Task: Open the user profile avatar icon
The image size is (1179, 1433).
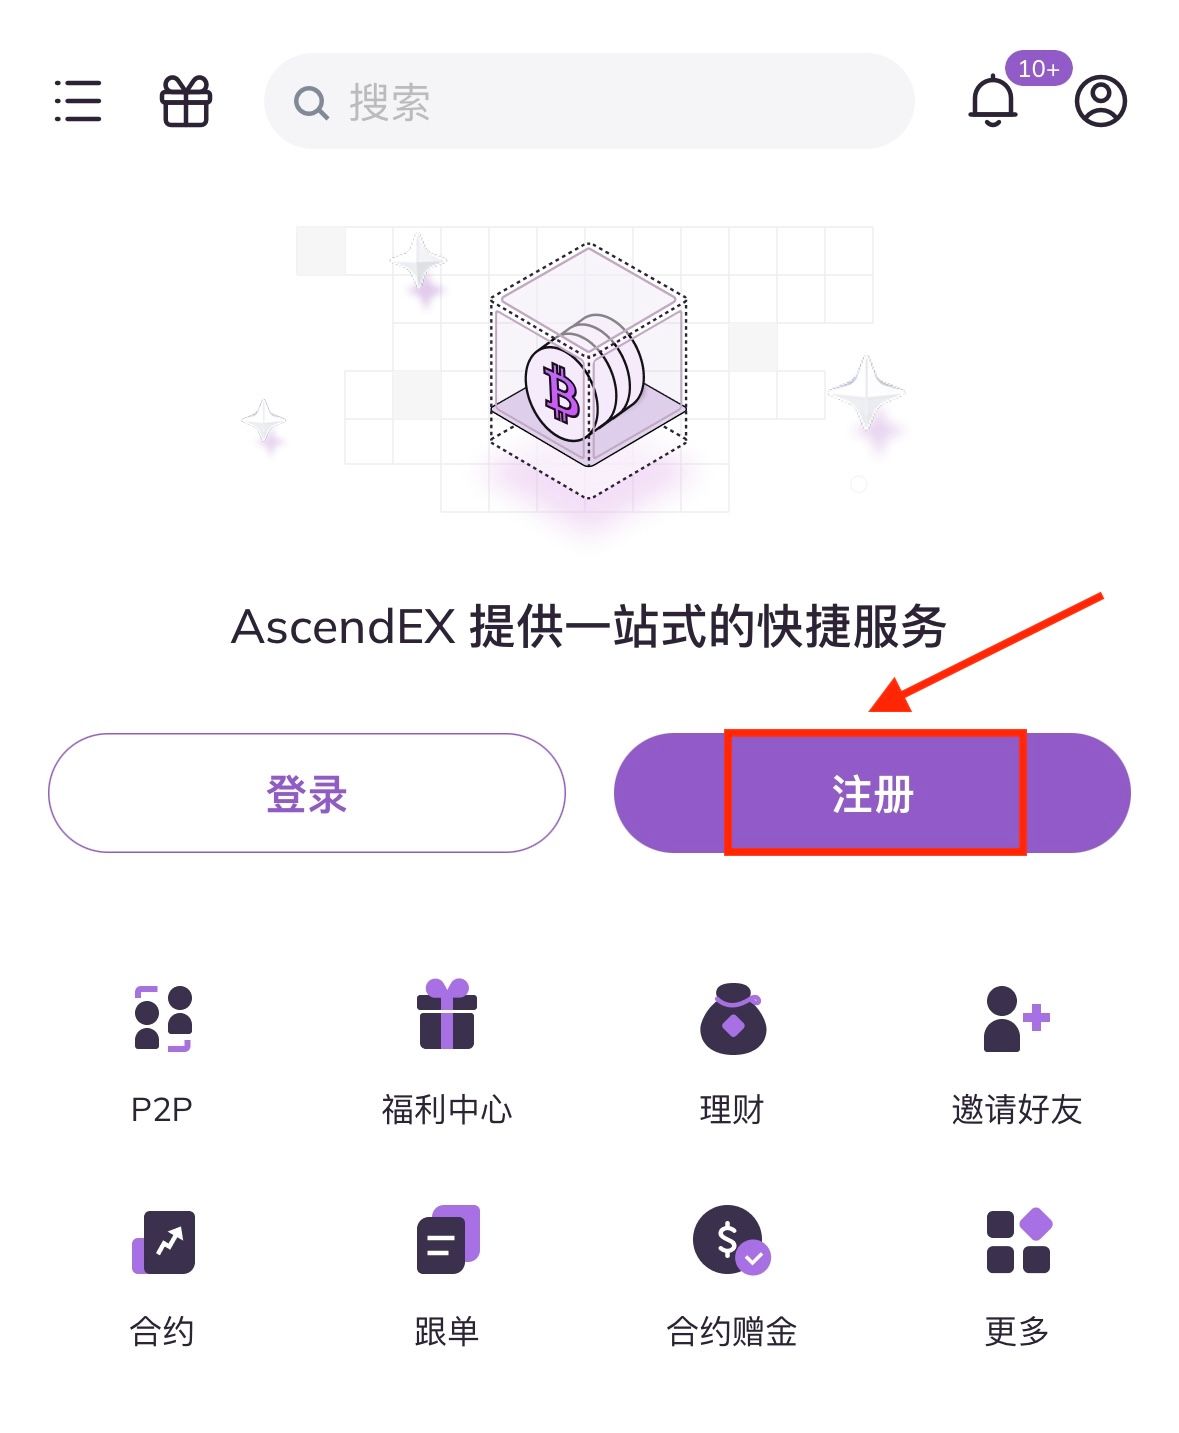Action: tap(1101, 101)
